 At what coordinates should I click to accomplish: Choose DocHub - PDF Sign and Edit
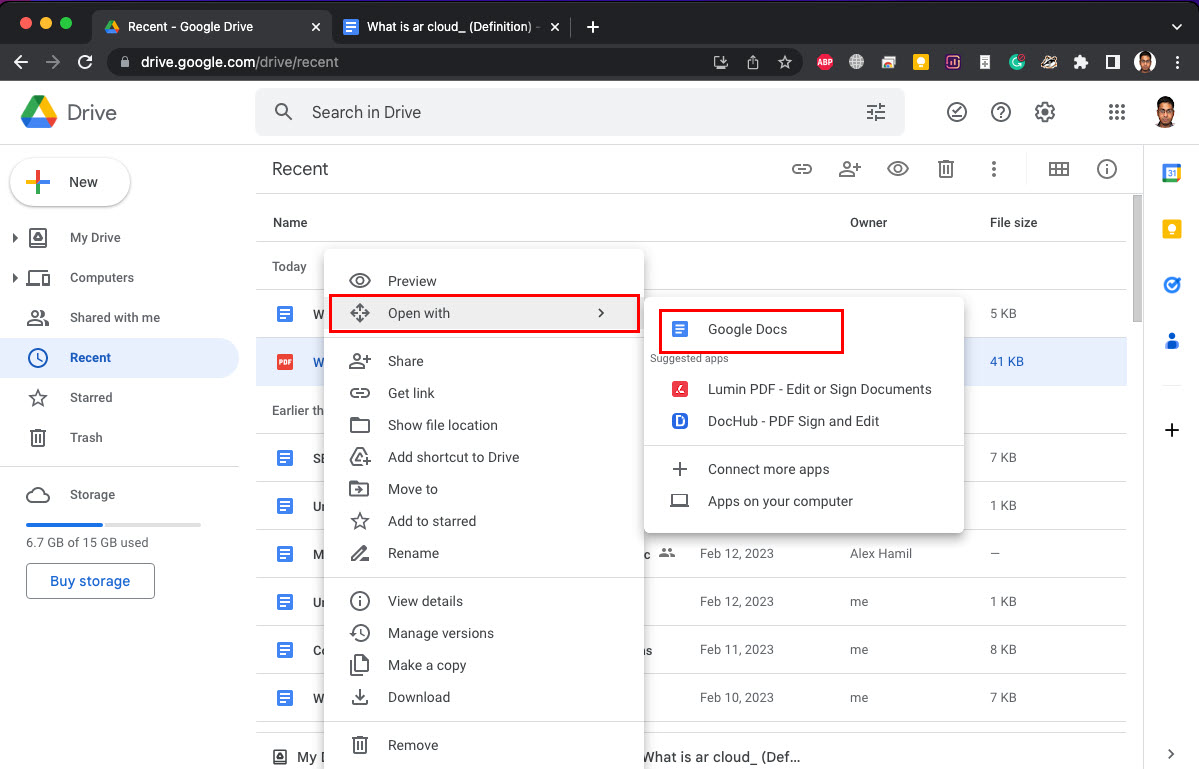(804, 421)
